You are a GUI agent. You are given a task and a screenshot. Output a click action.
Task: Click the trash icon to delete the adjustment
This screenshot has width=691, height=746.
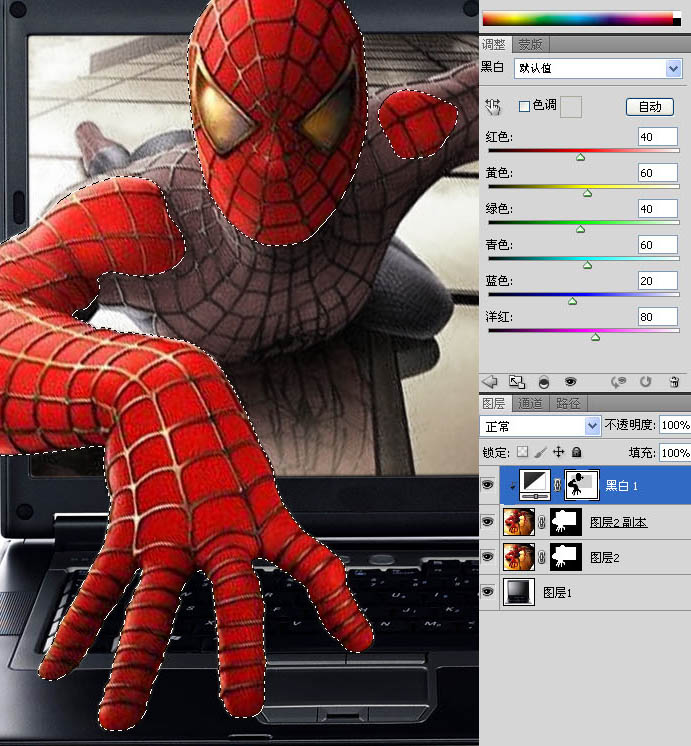tap(674, 381)
